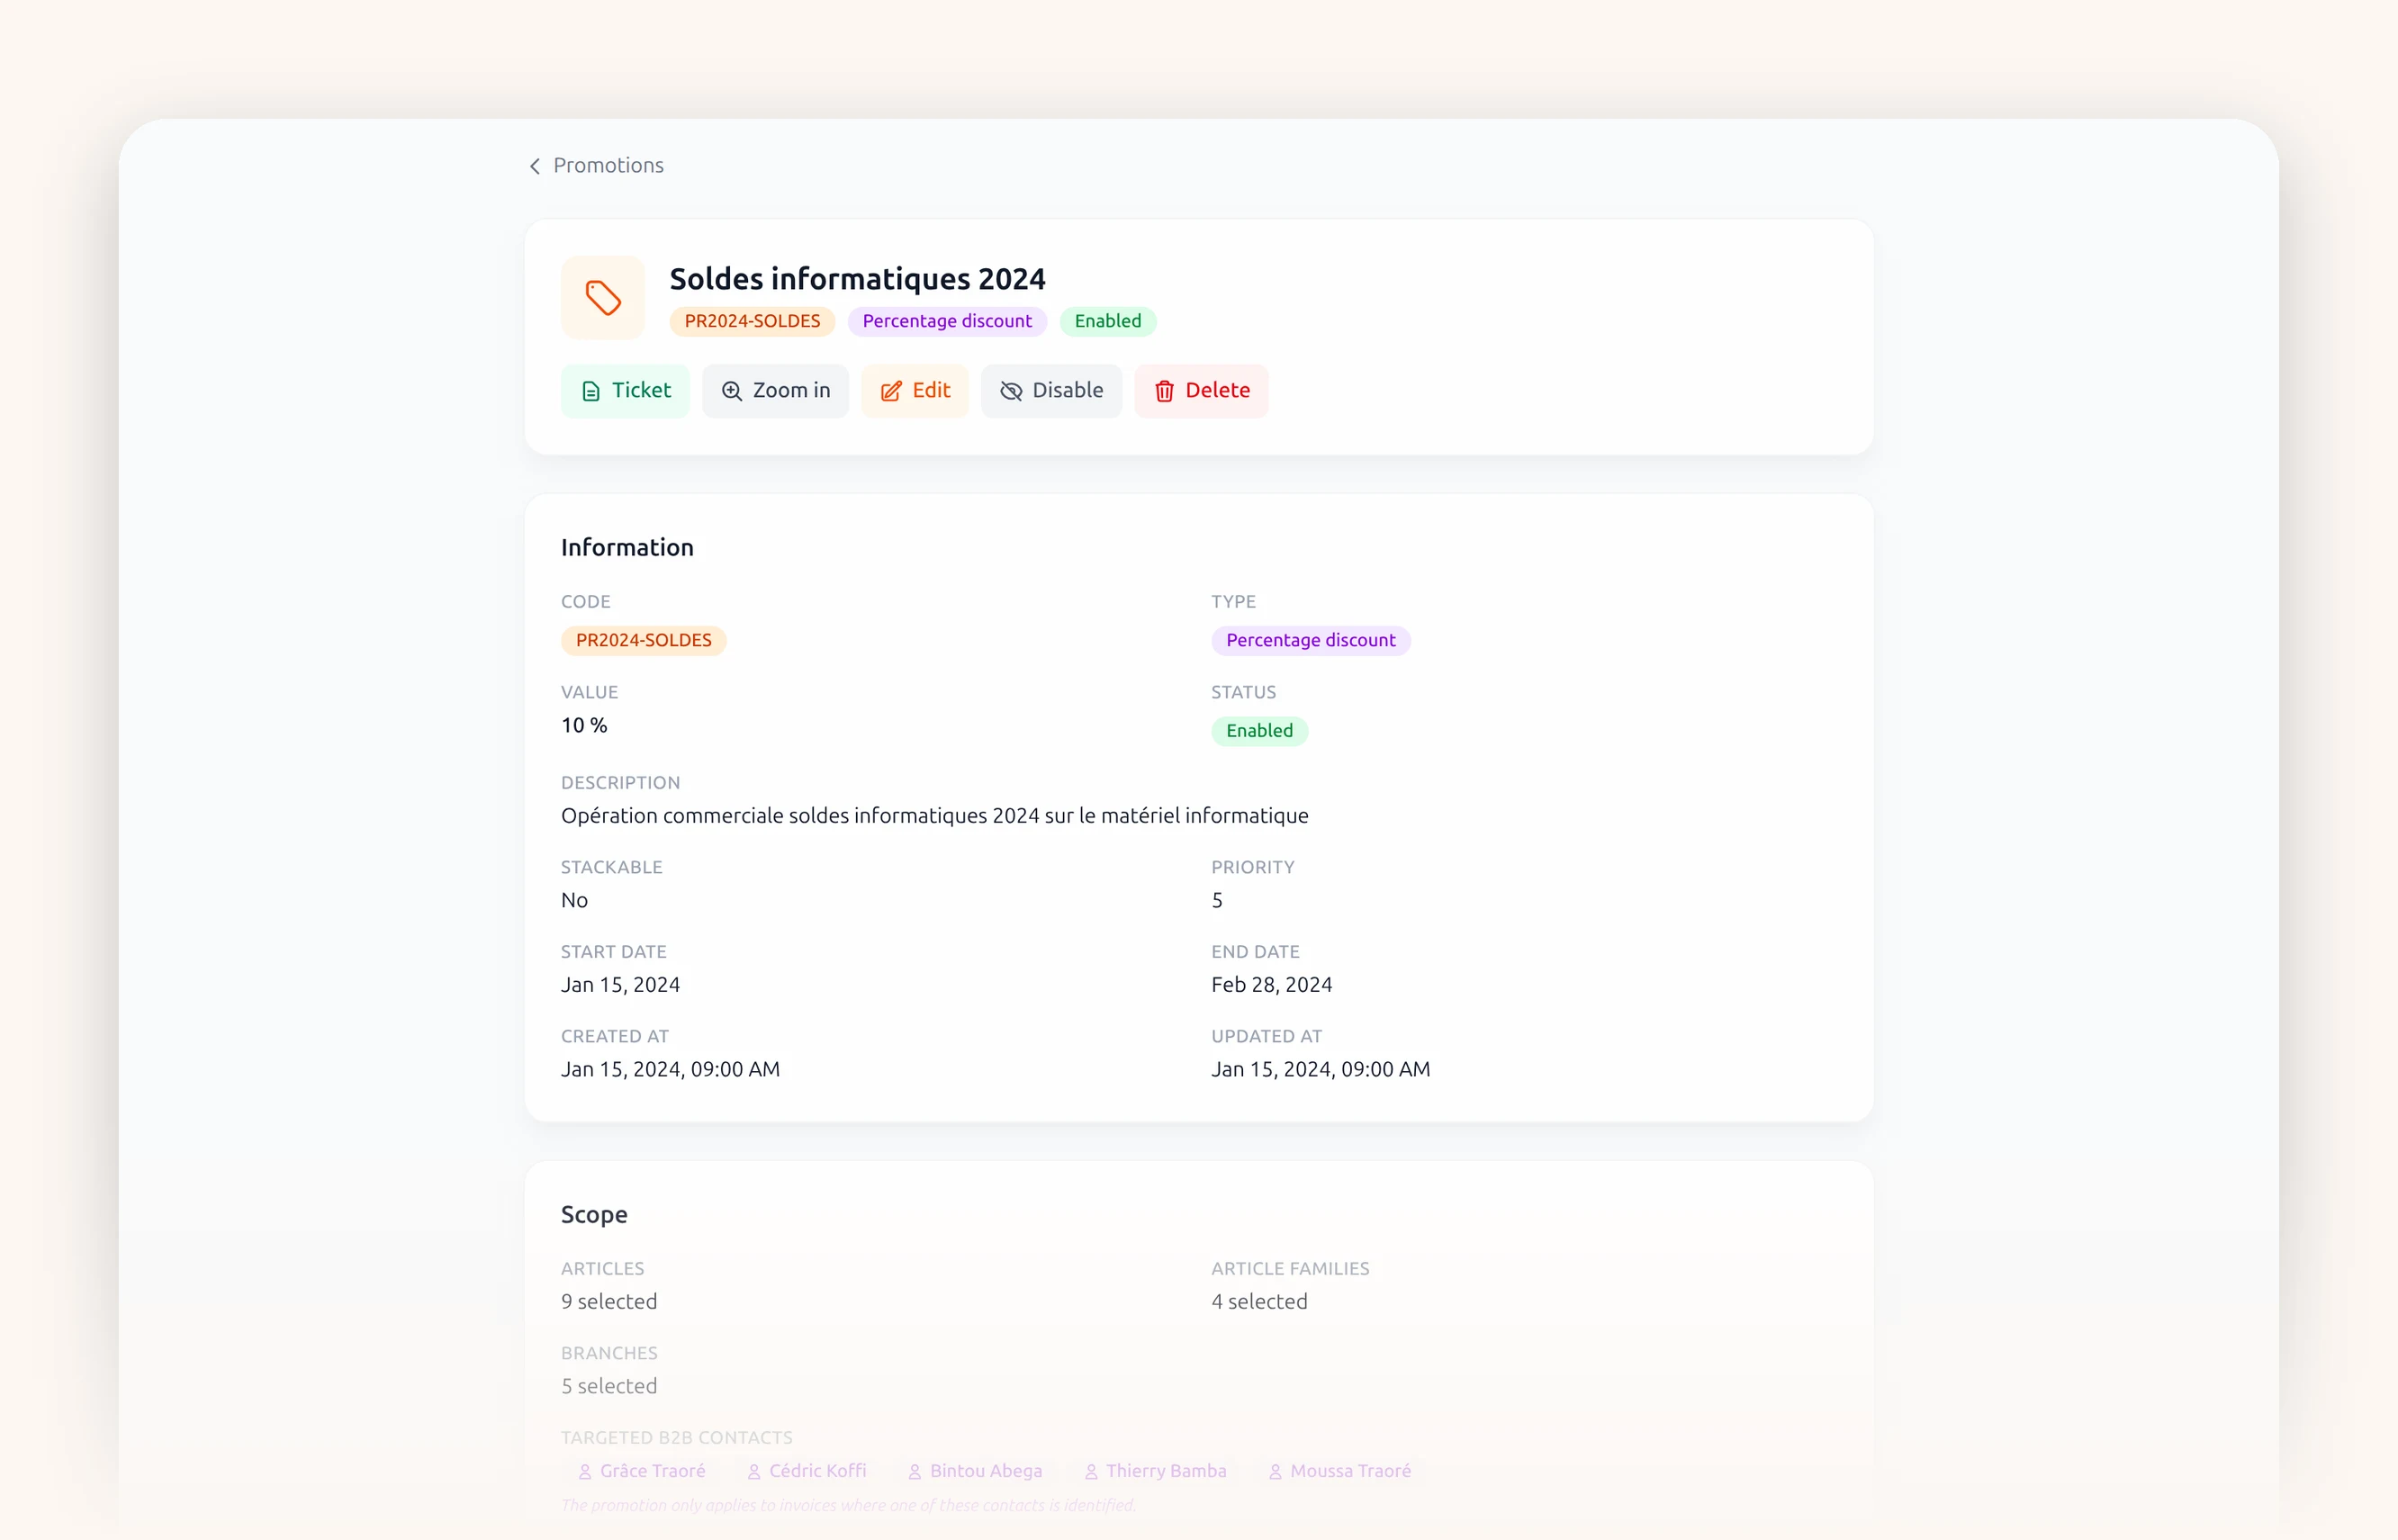Click the Percentage discount badge under the title
The height and width of the screenshot is (1540, 2398).
point(947,321)
